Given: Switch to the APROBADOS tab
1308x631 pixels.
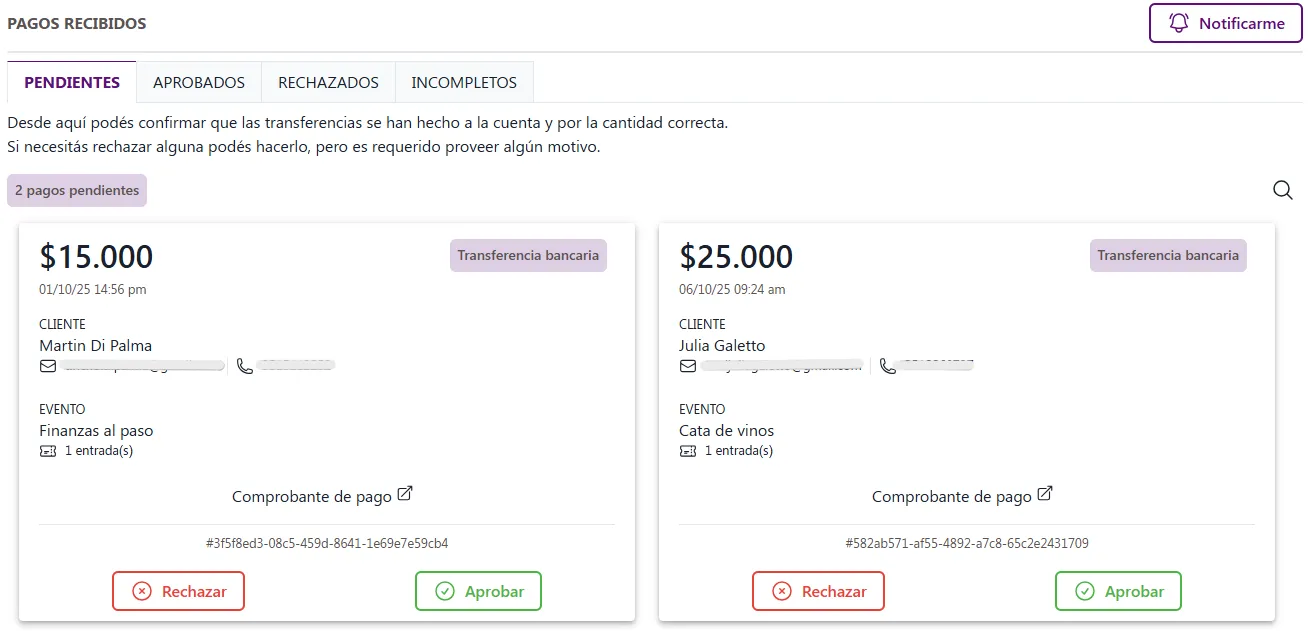Looking at the screenshot, I should tap(198, 83).
